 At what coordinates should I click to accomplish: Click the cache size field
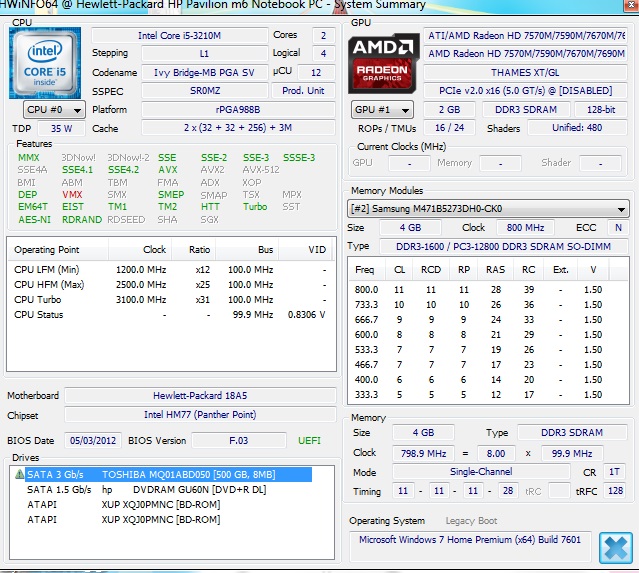[x=238, y=128]
